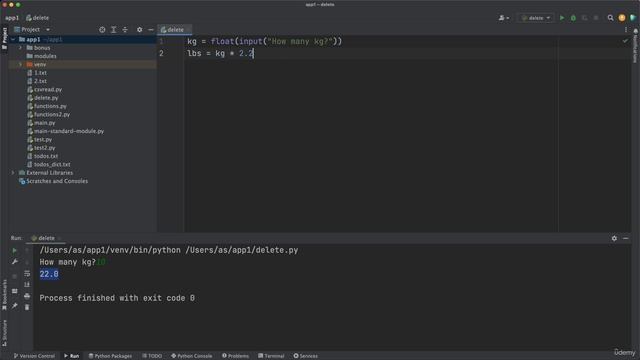Minimize the Run panel with minus icon
The height and width of the screenshot is (360, 640).
[626, 238]
